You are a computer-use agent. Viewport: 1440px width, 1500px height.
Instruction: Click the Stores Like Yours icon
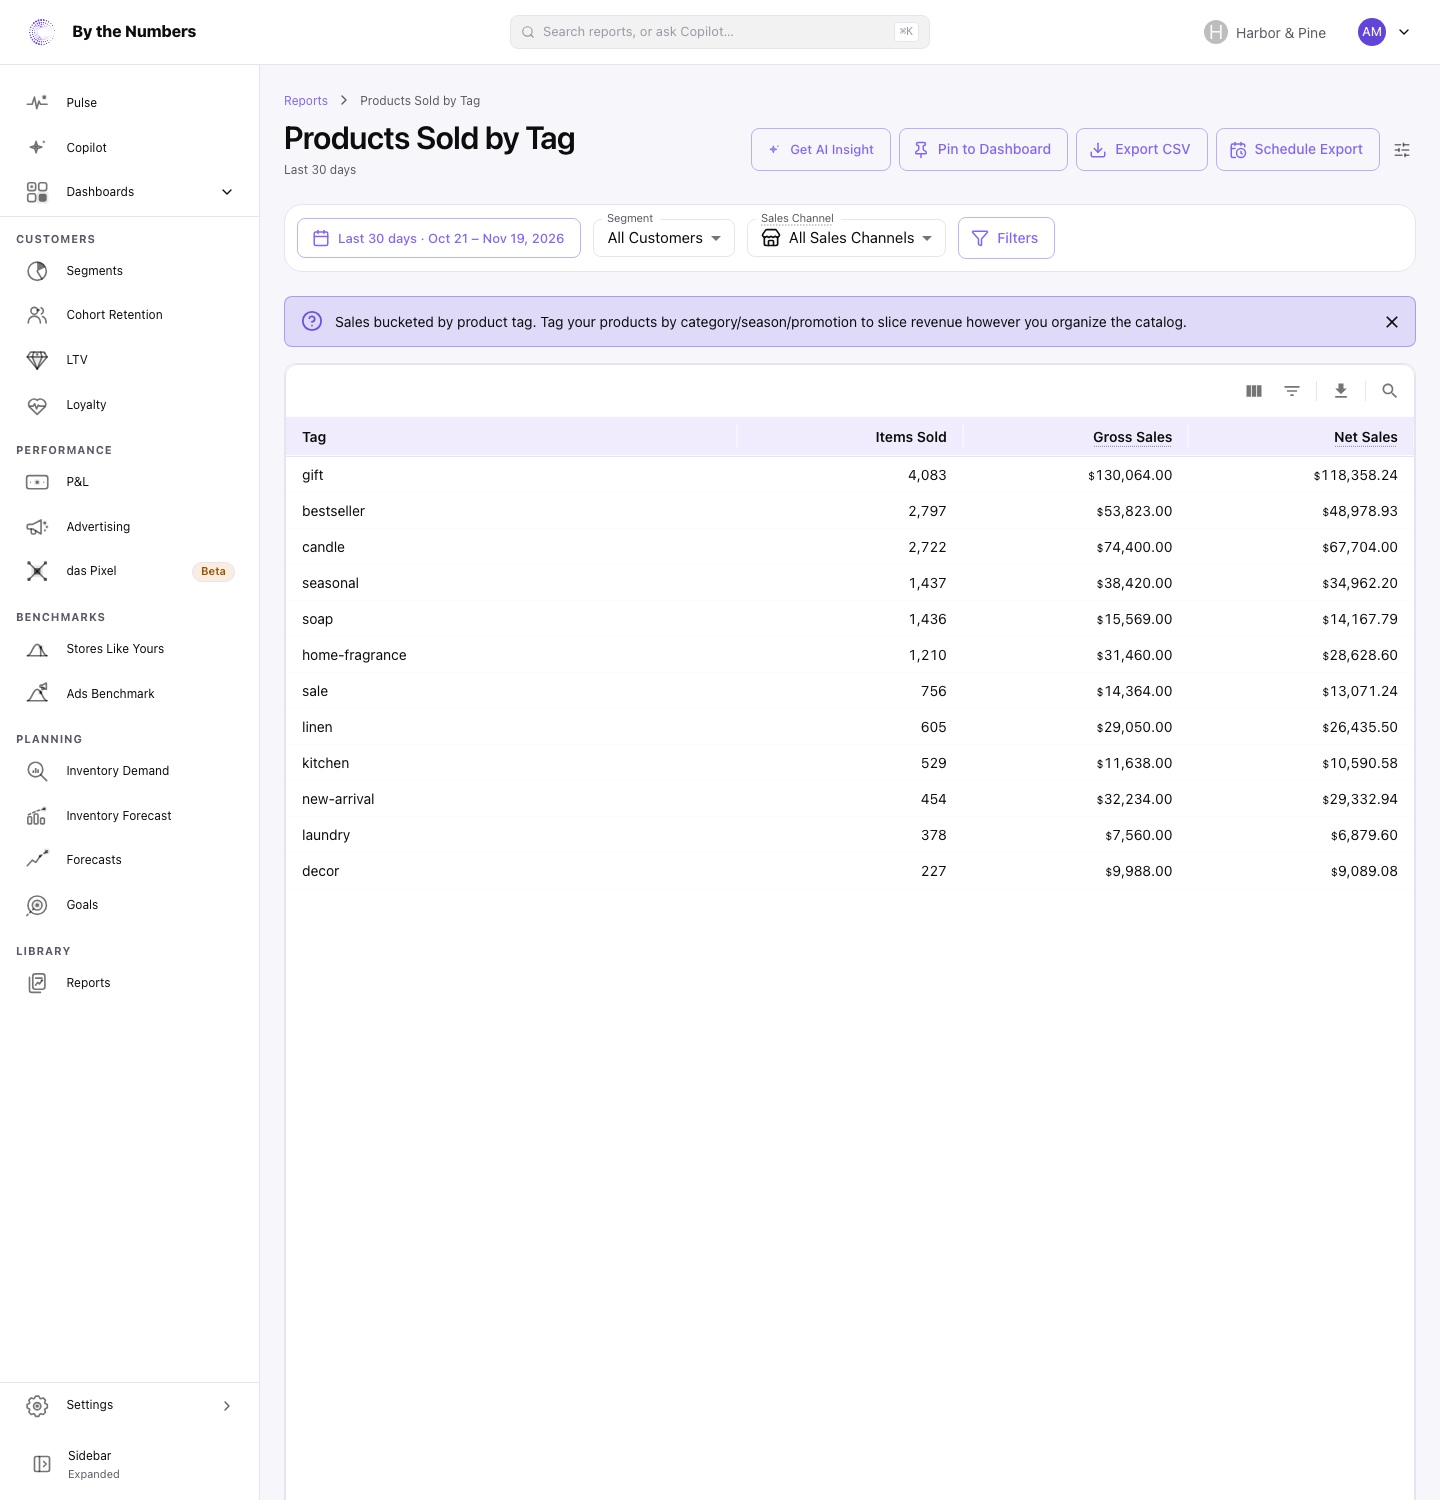(x=37, y=649)
